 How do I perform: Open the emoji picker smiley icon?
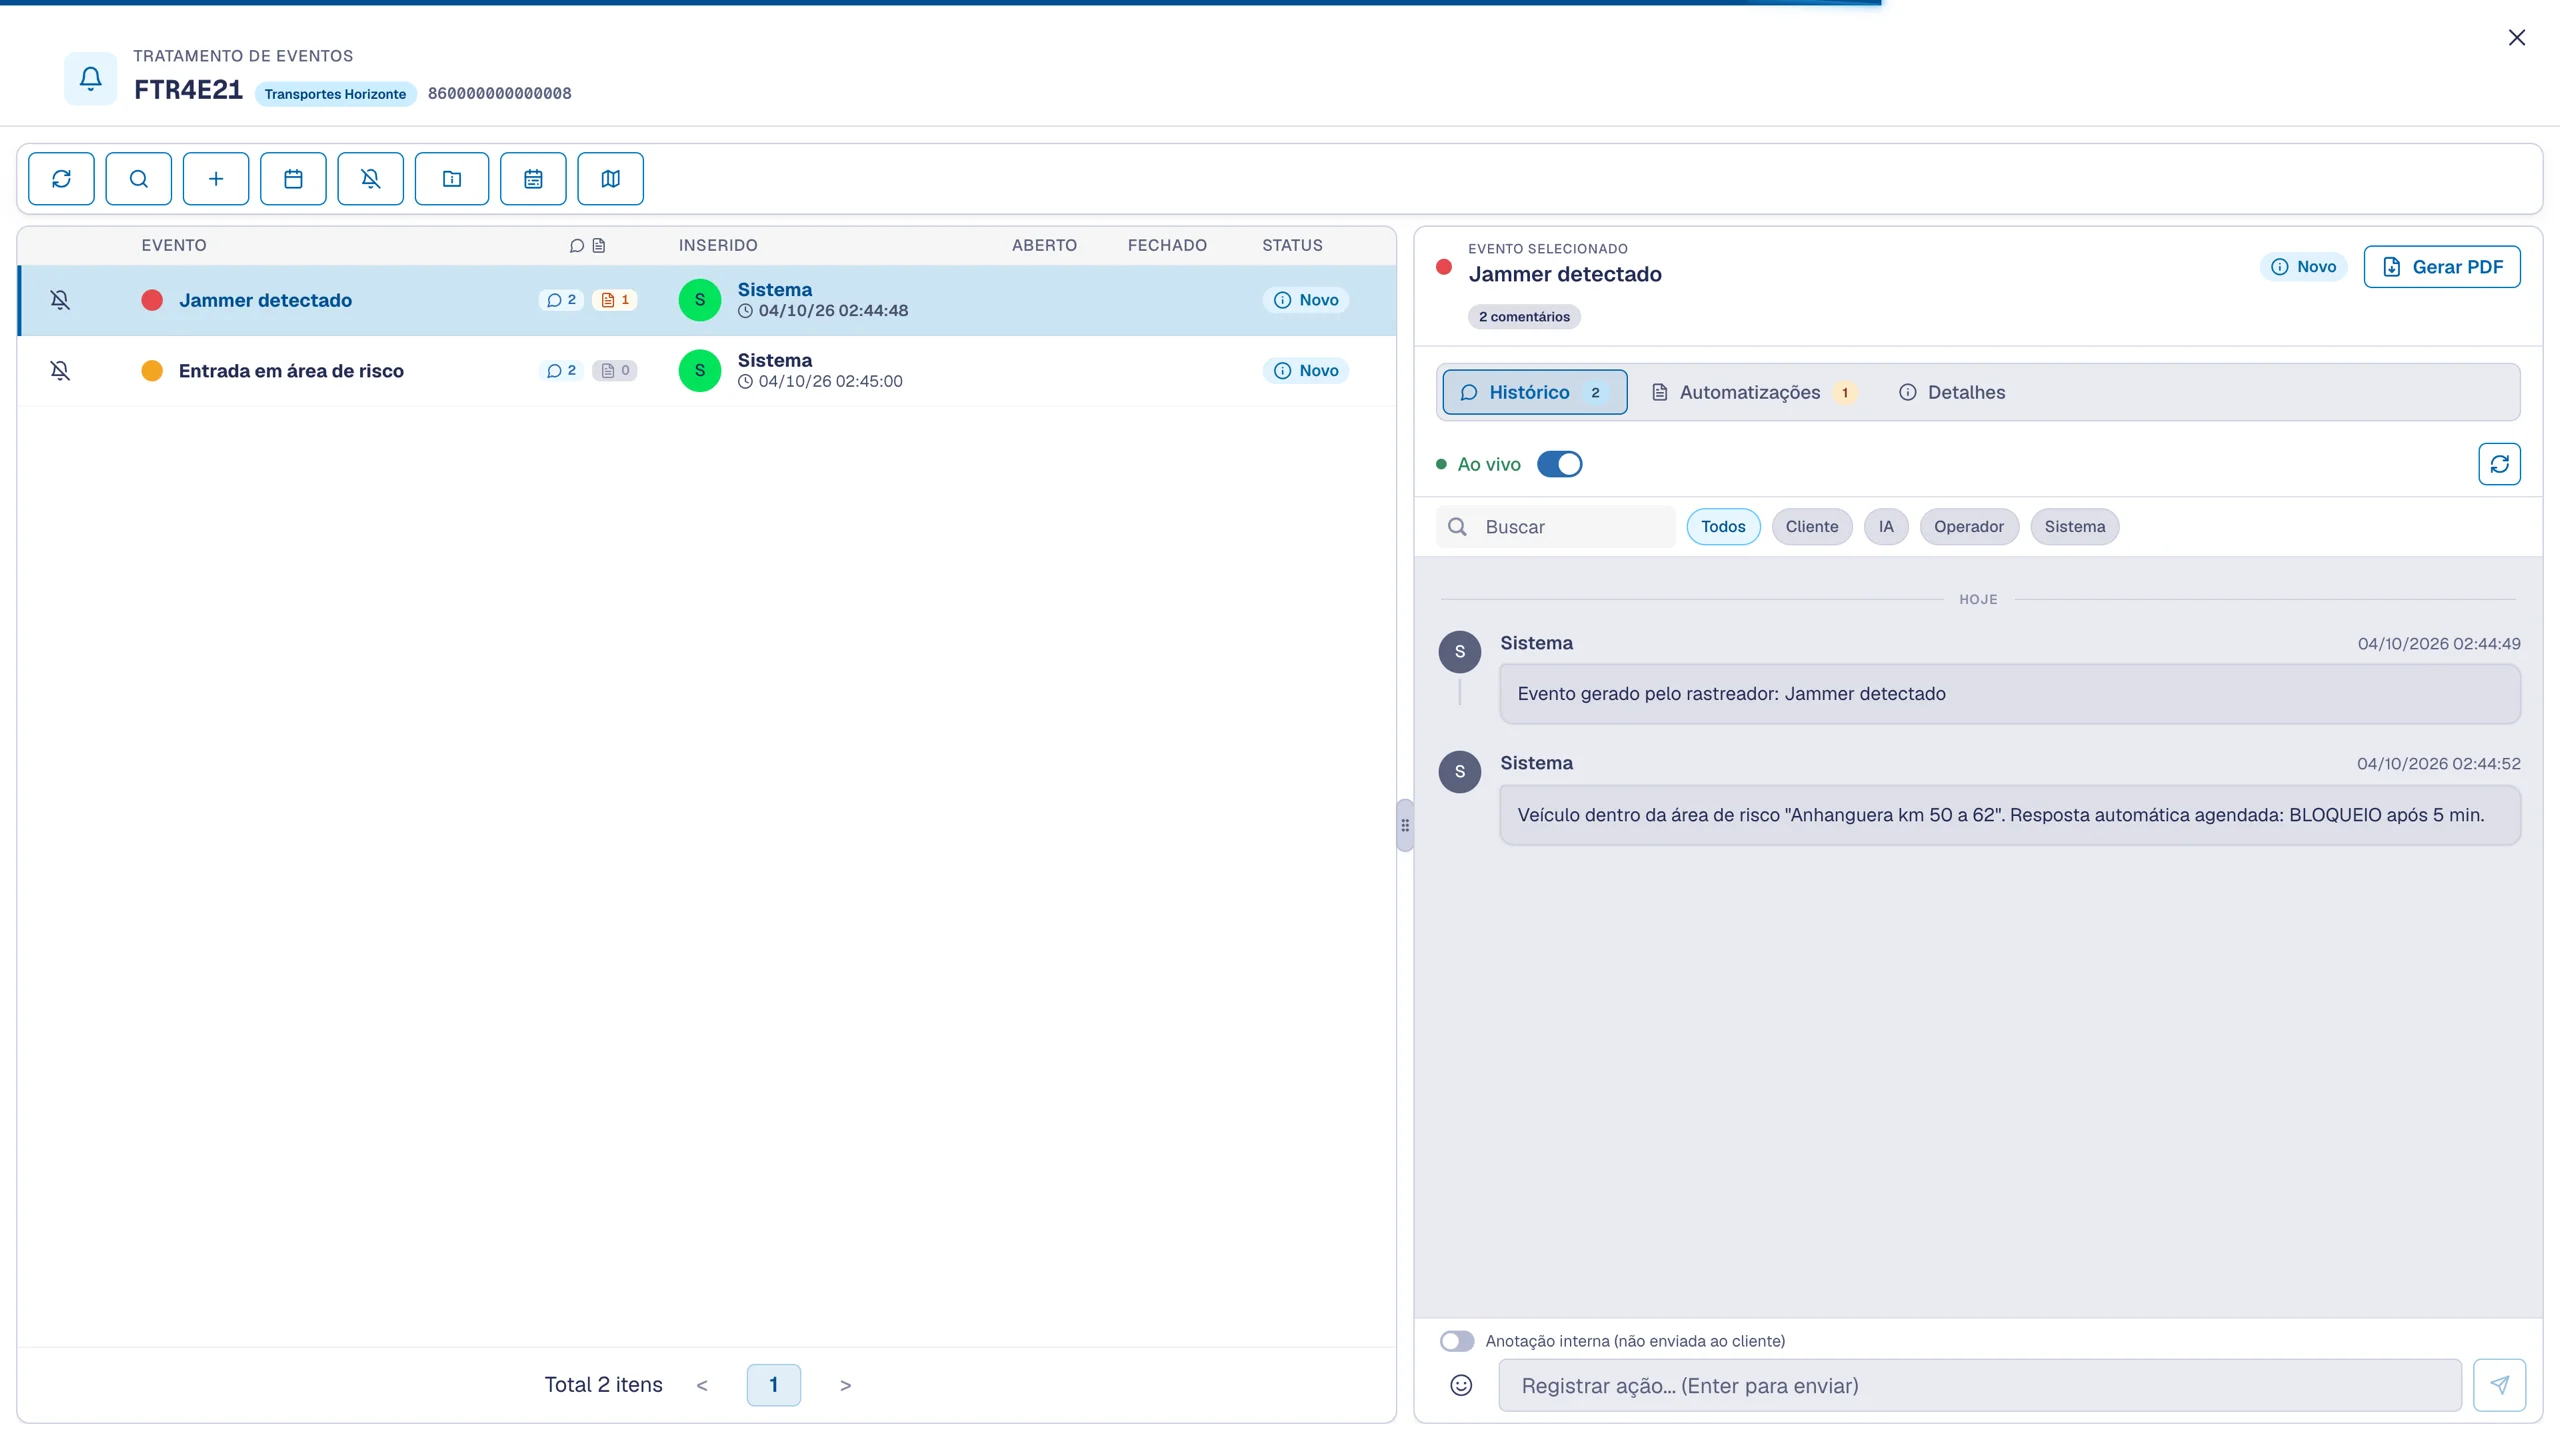(1461, 1385)
